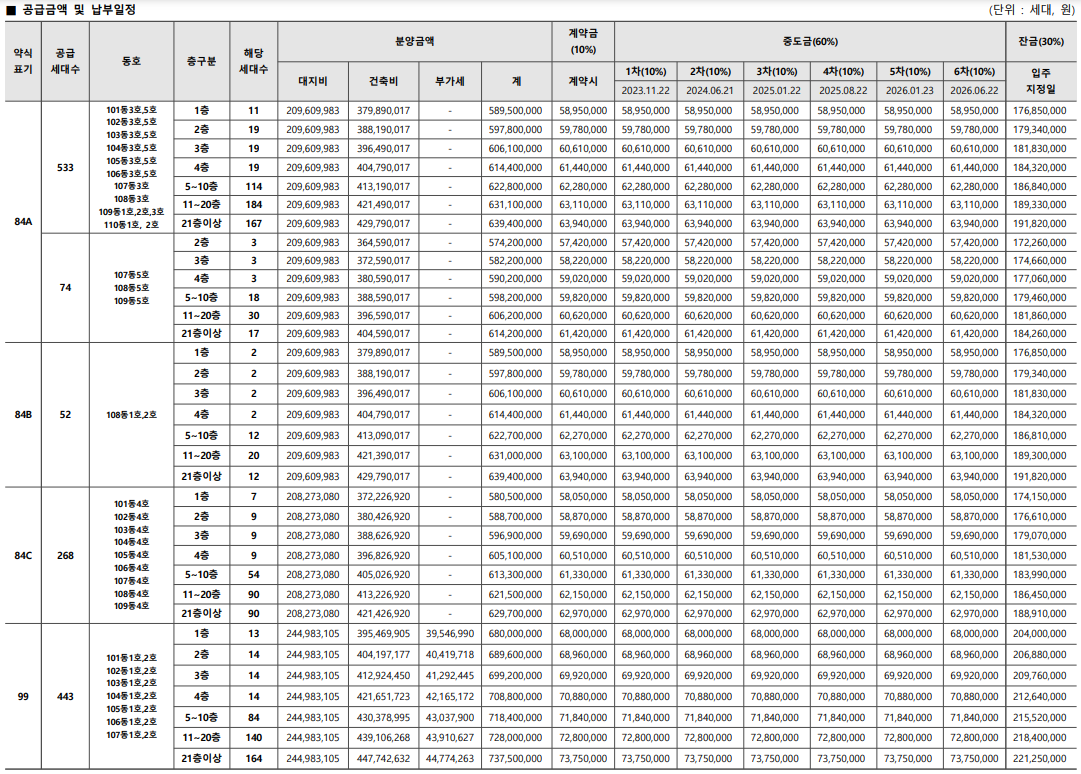1081x774 pixels.
Task: Click balance amount 186,810,000
Action: [1040, 436]
